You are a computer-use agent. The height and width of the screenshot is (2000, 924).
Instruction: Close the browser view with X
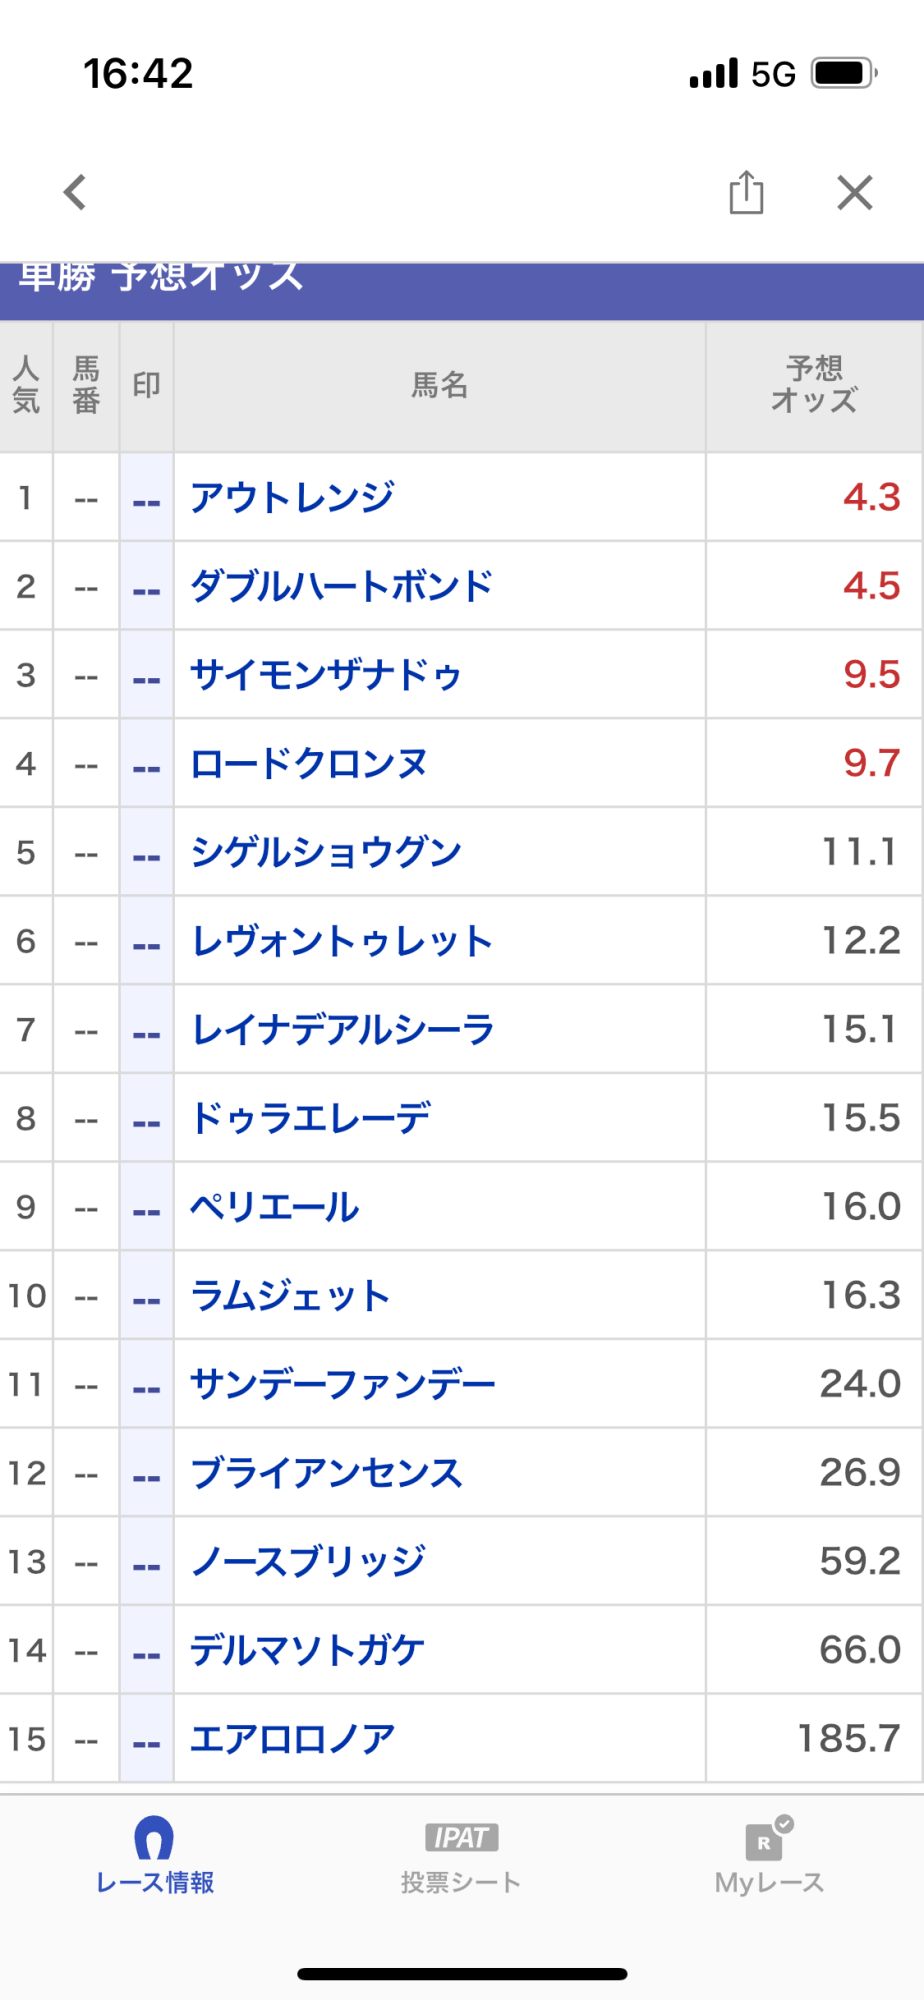click(854, 192)
